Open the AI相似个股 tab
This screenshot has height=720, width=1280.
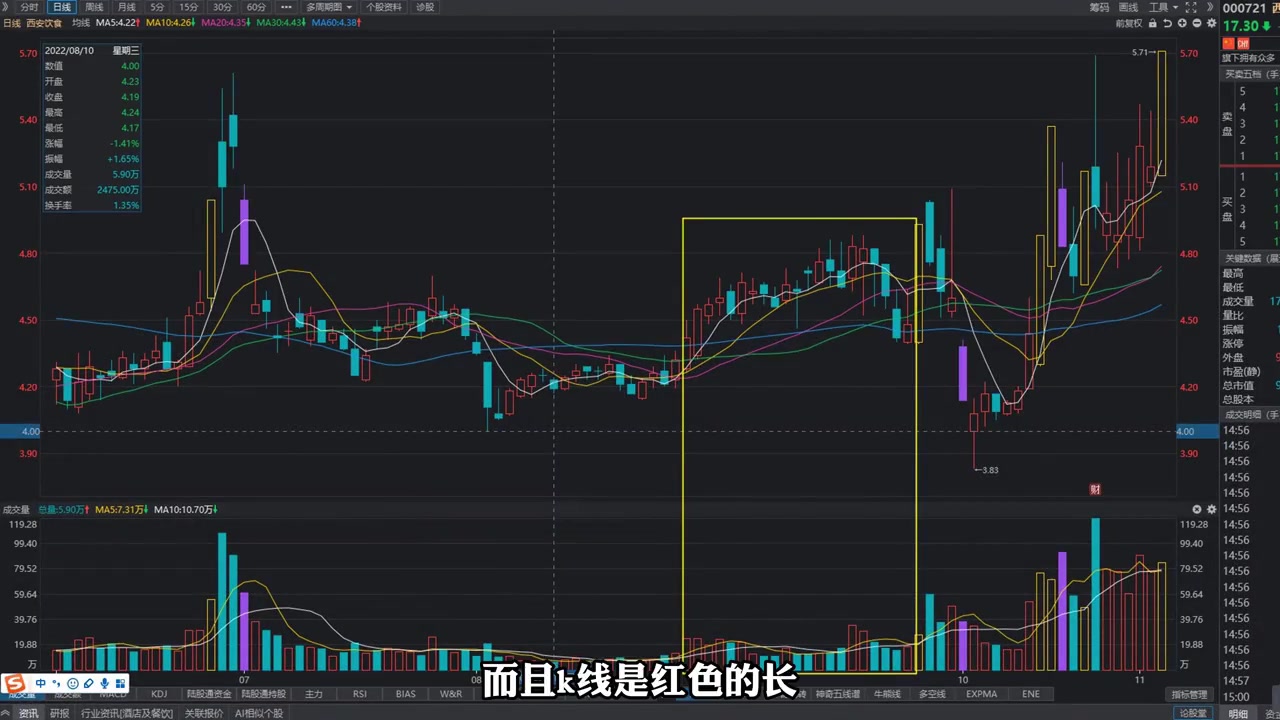[259, 713]
